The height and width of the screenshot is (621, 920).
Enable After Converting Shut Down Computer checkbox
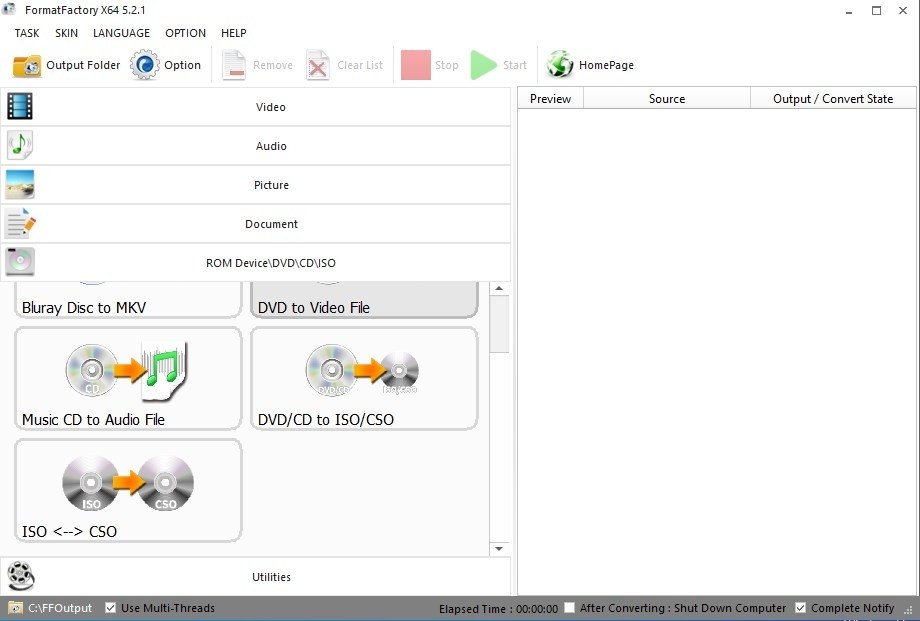[x=569, y=608]
